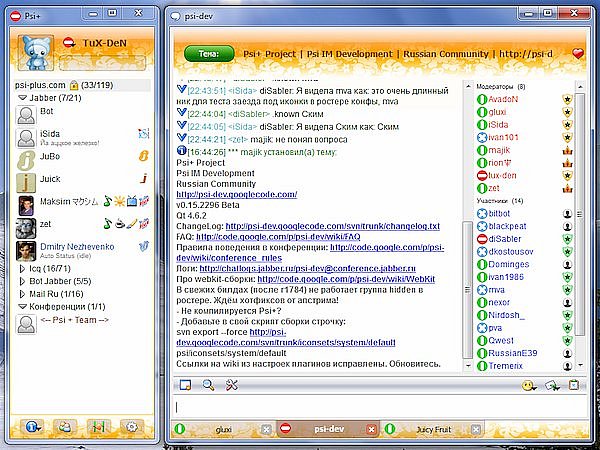Collapse the Конференции (1/1) group
Viewport: 600px width, 450px height.
(22, 306)
